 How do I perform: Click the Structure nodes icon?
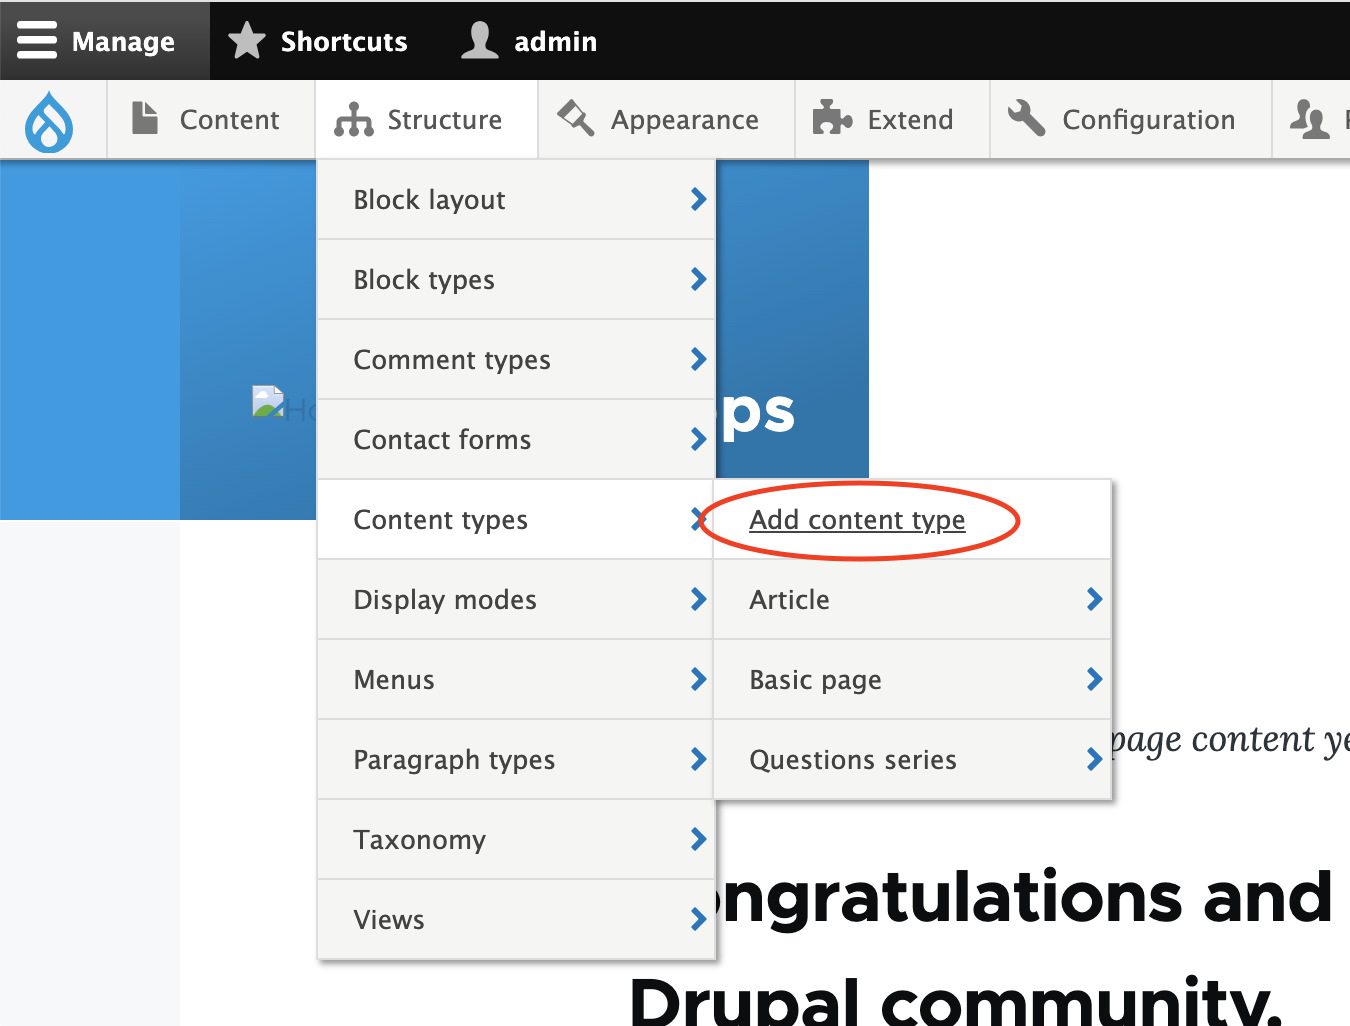click(x=354, y=118)
